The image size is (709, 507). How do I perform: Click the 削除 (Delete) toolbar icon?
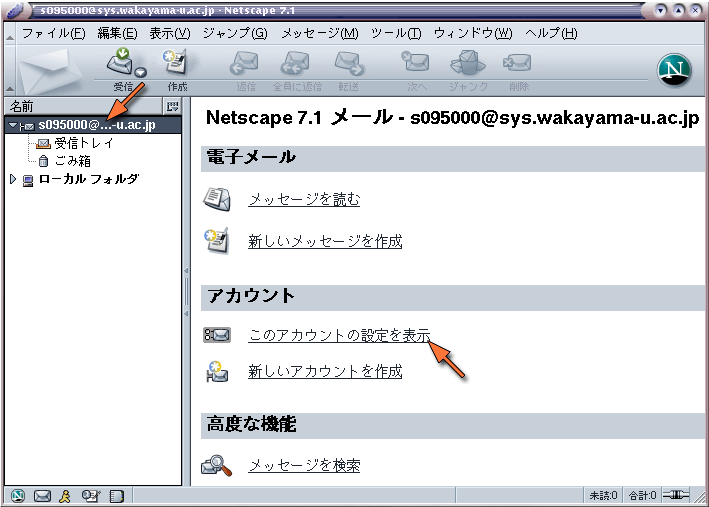517,62
